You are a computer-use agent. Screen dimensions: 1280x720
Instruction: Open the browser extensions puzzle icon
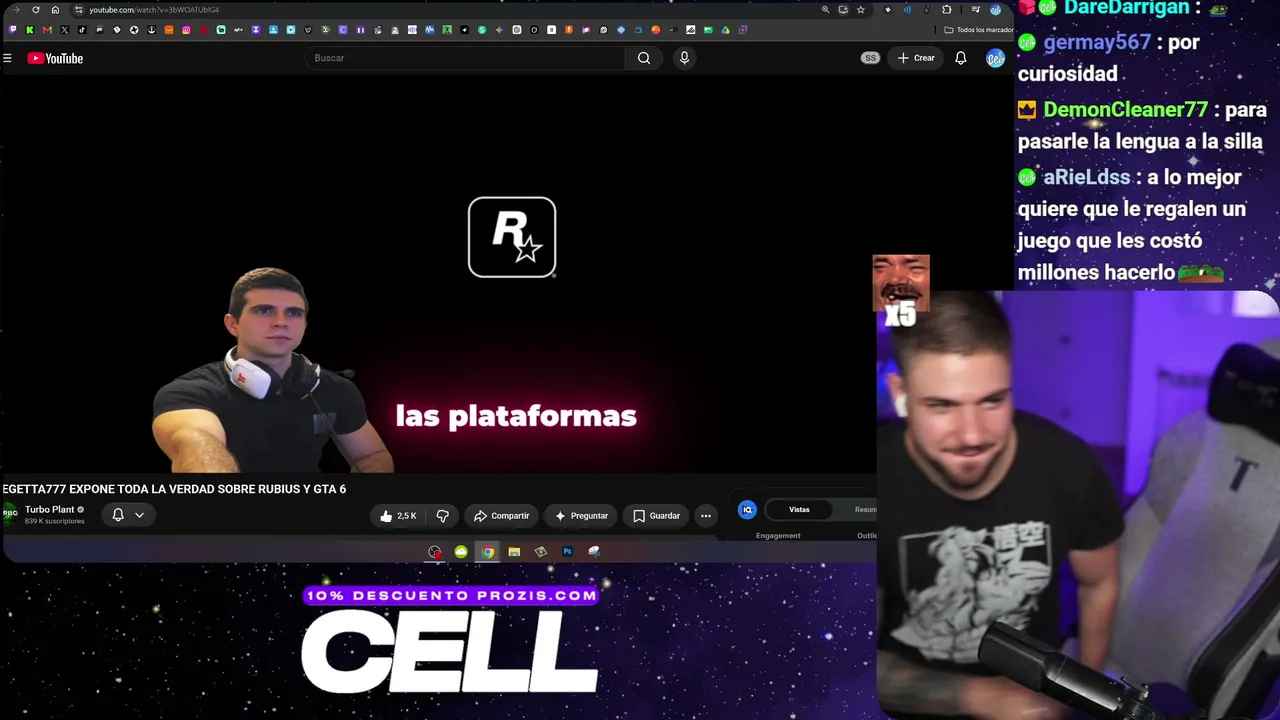pos(946,10)
